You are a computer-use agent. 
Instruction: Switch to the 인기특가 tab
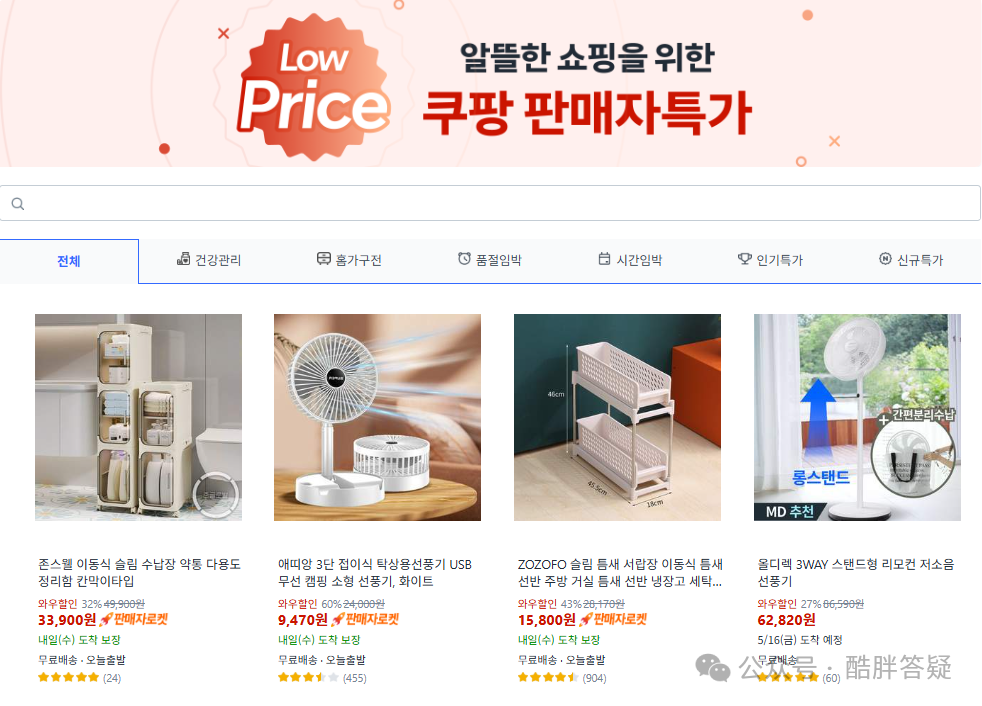pyautogui.click(x=770, y=260)
